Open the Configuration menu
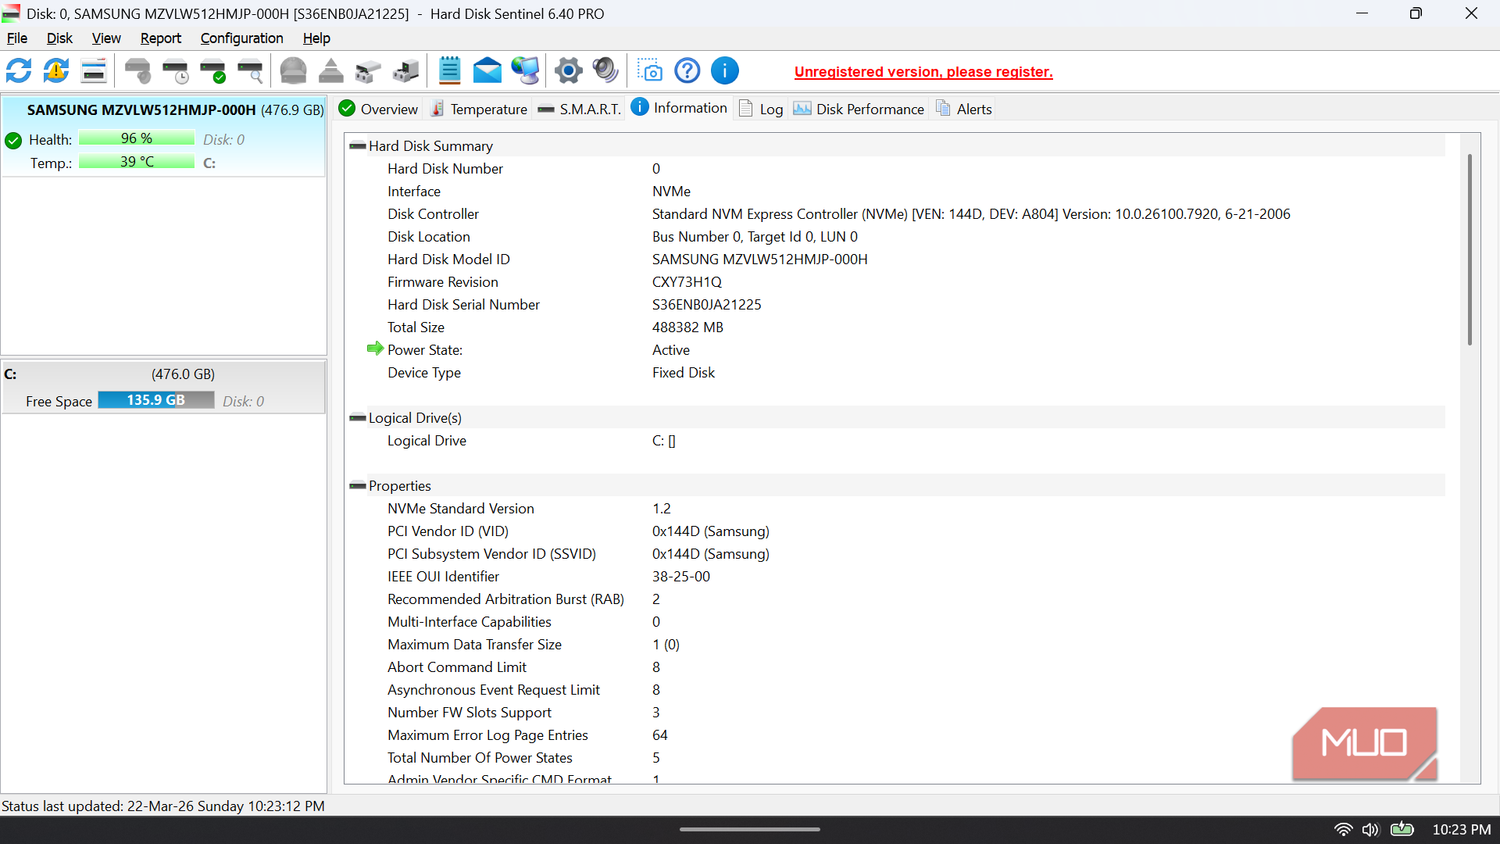This screenshot has width=1500, height=844. (x=242, y=38)
